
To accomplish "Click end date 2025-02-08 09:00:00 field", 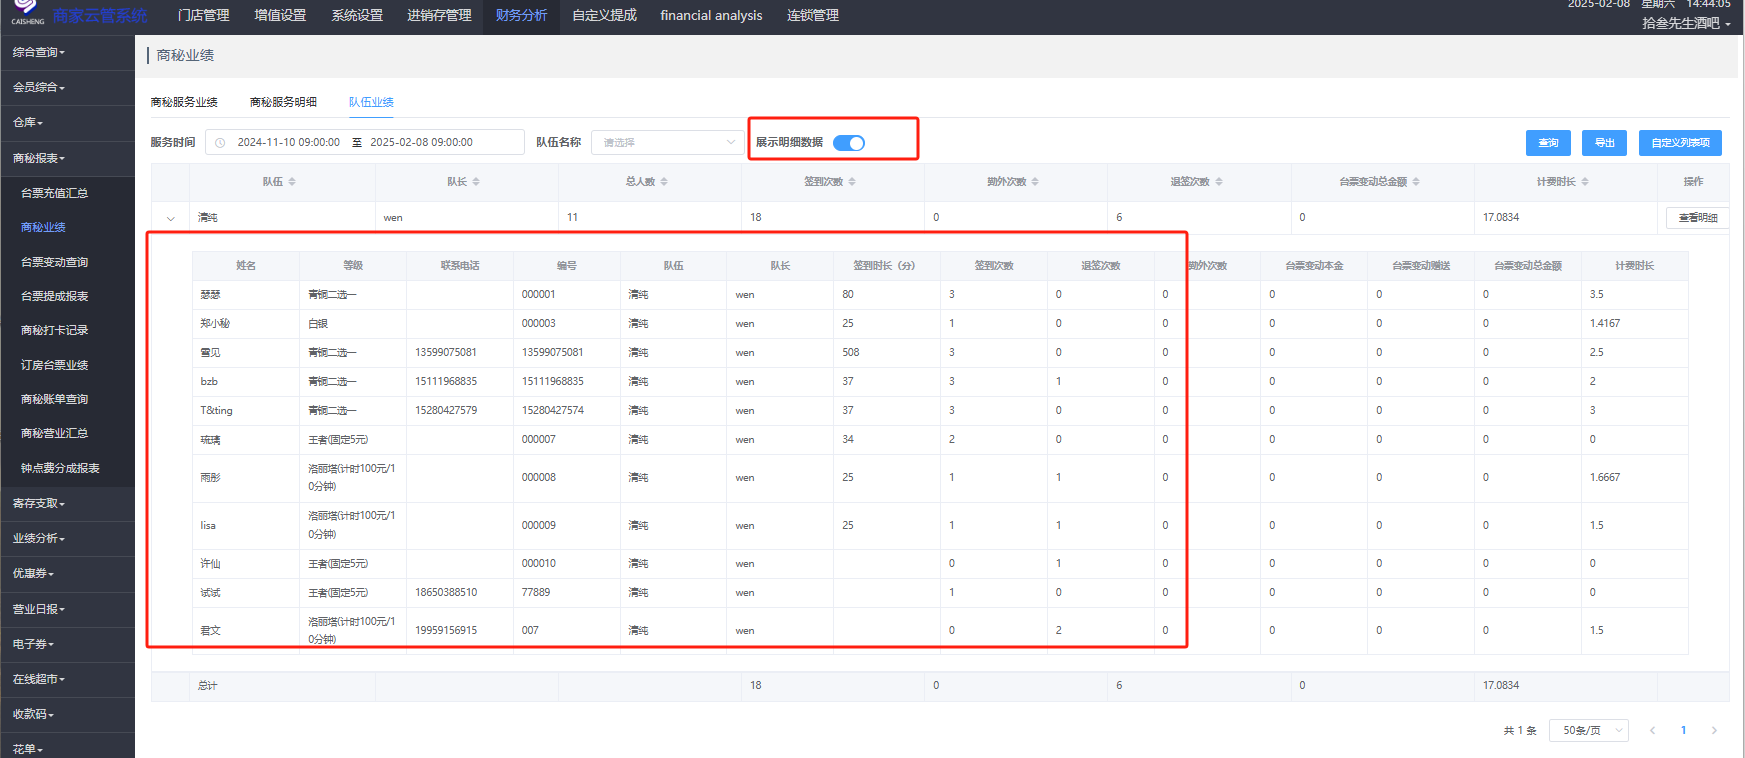I will 421,143.
